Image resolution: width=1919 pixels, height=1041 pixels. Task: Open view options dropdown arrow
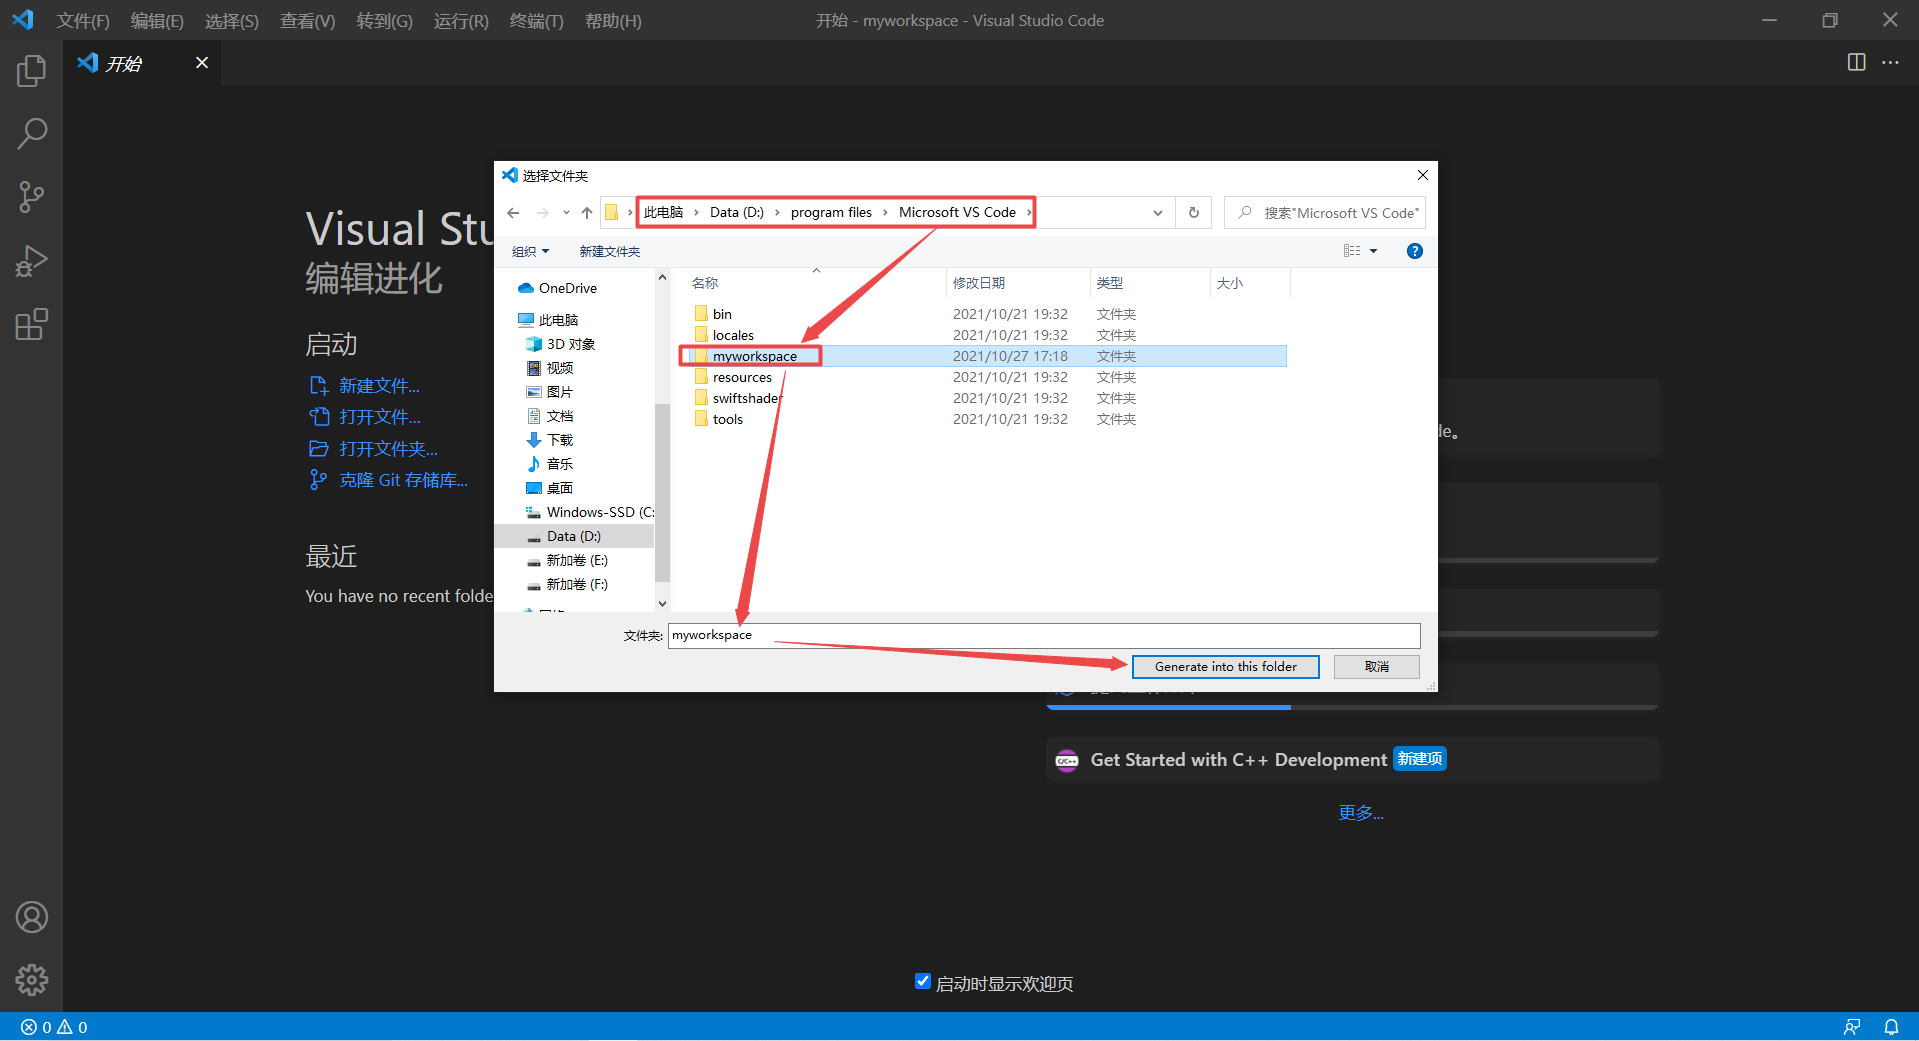click(x=1373, y=251)
